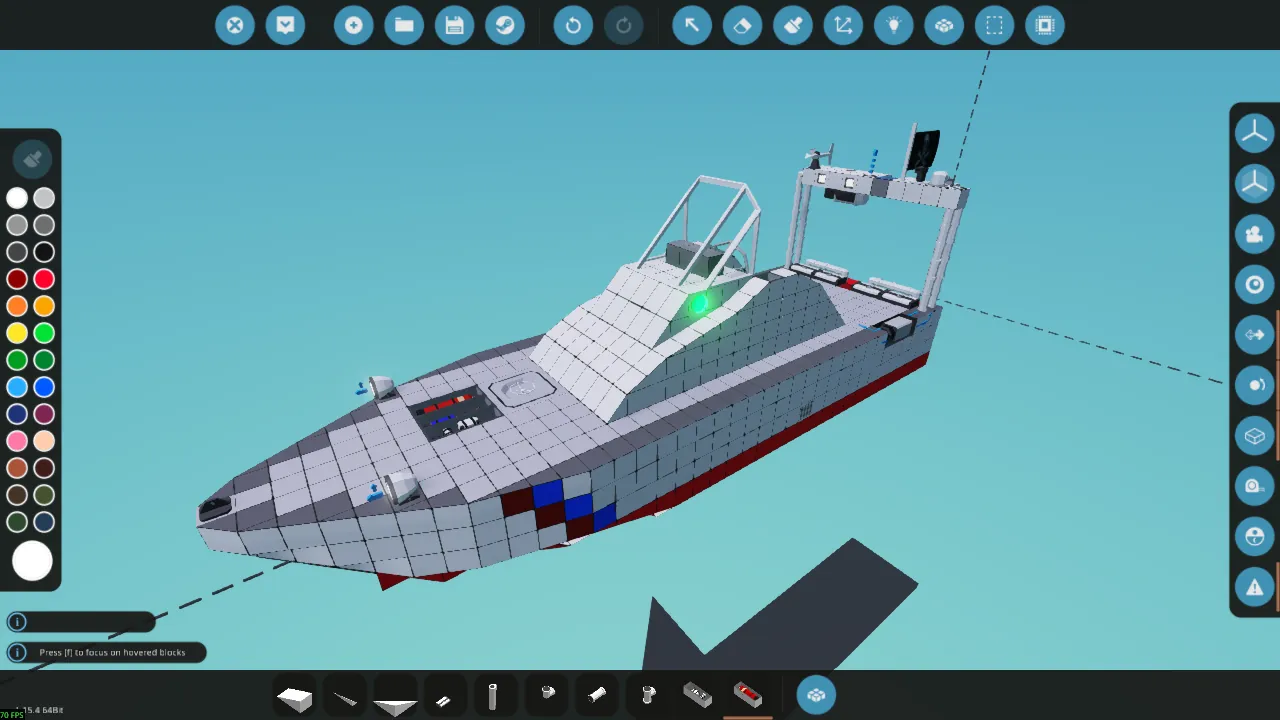Open the blocks inventory button in bottom bar
Image resolution: width=1280 pixels, height=720 pixels.
816,695
